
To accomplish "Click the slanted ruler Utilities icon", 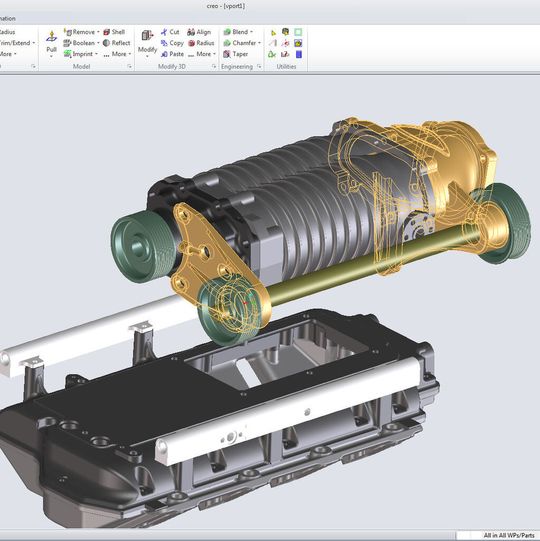I will tap(273, 43).
